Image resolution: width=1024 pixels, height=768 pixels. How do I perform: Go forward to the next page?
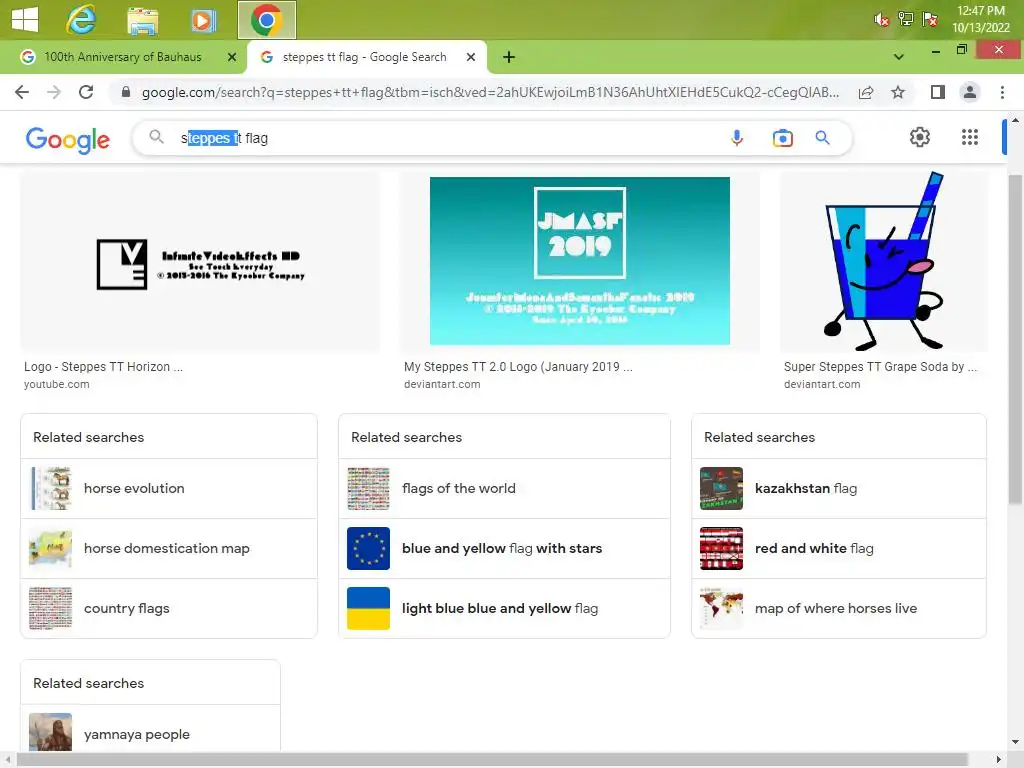click(x=54, y=92)
